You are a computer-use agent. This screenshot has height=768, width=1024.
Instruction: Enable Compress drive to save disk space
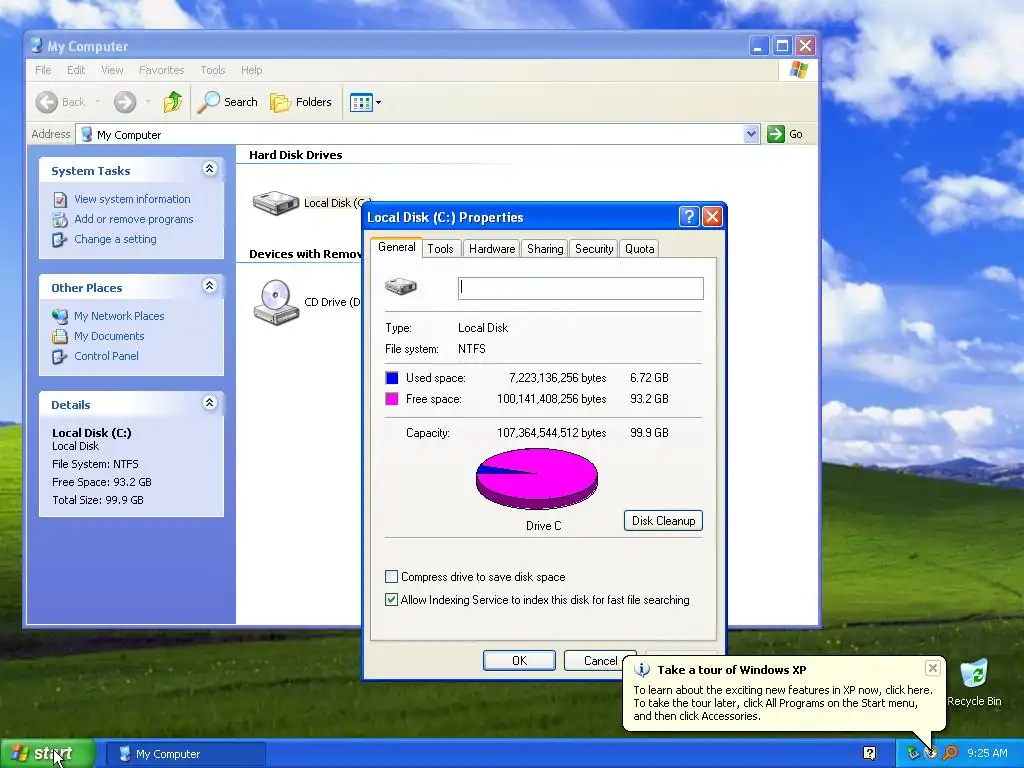391,577
